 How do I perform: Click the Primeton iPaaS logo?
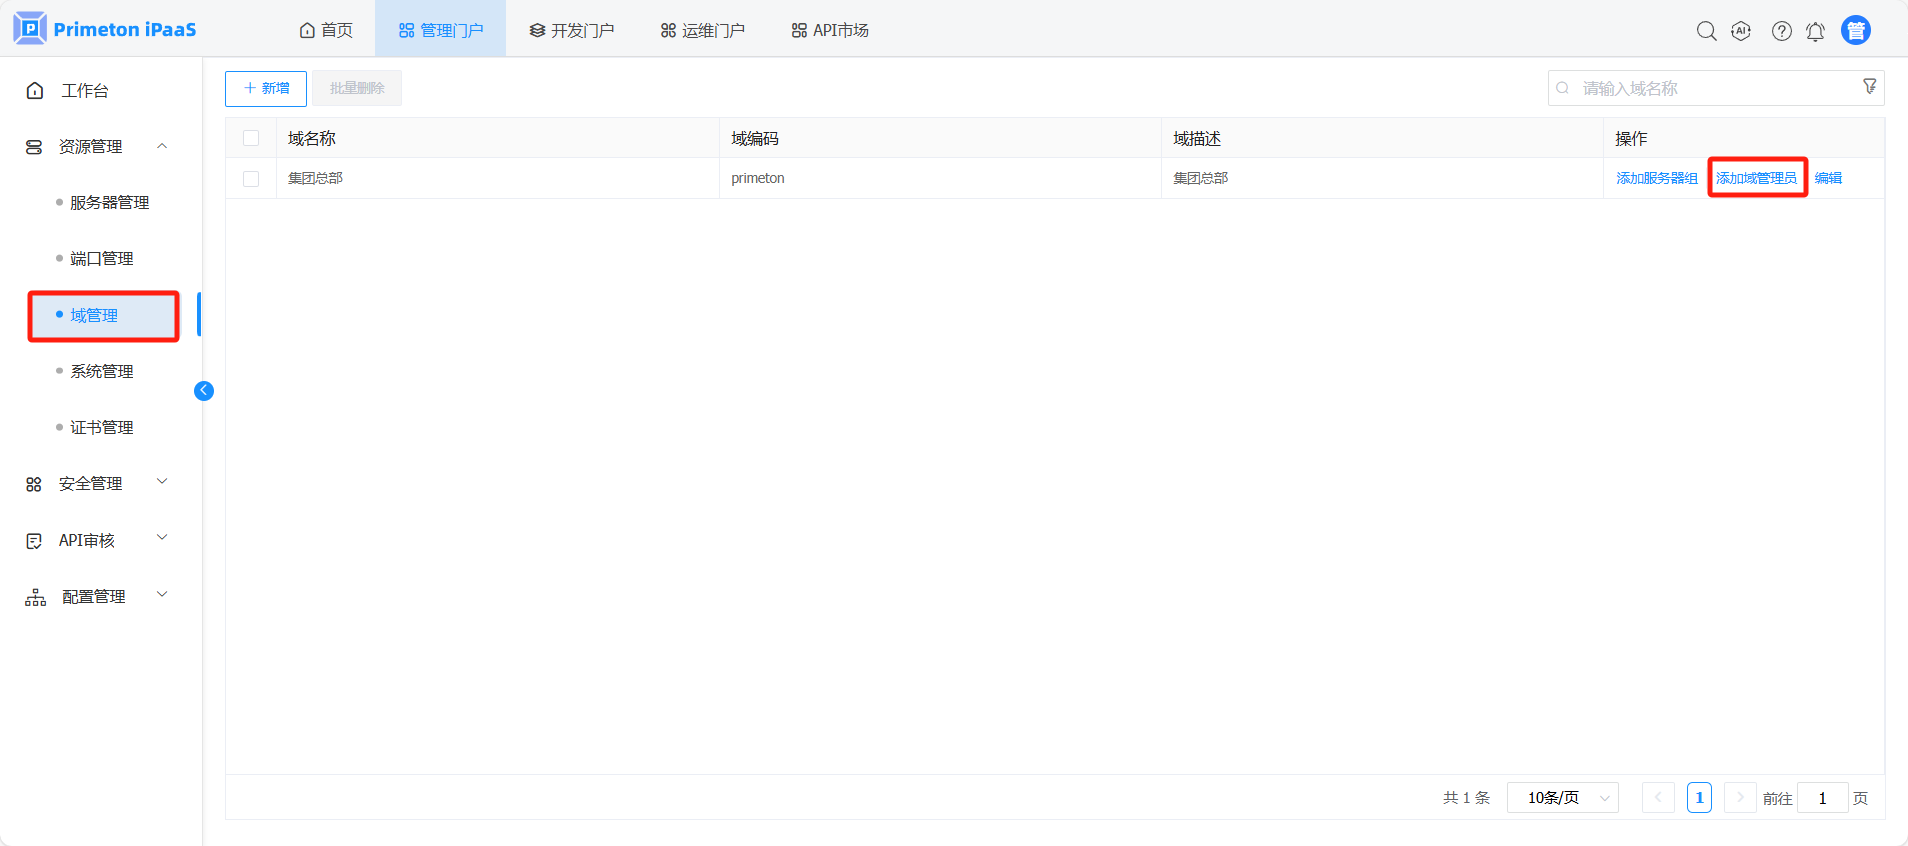[105, 29]
